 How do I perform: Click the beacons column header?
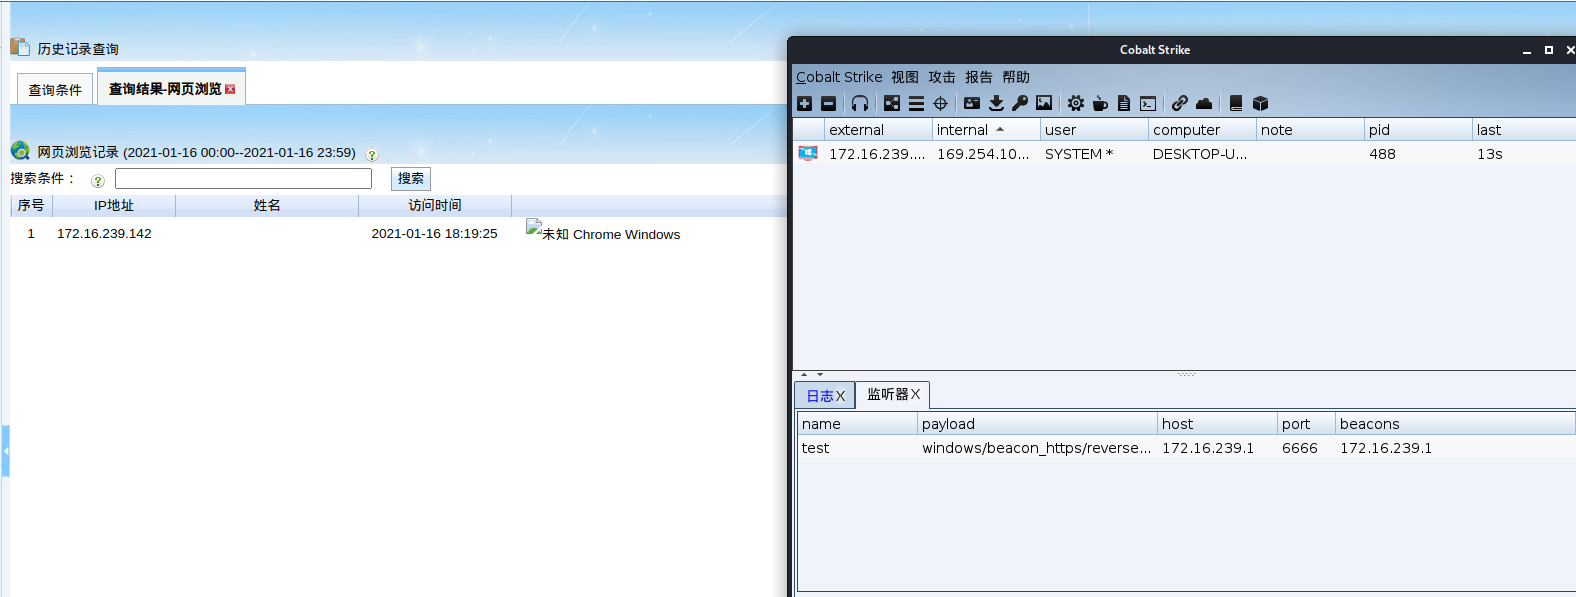click(1455, 423)
